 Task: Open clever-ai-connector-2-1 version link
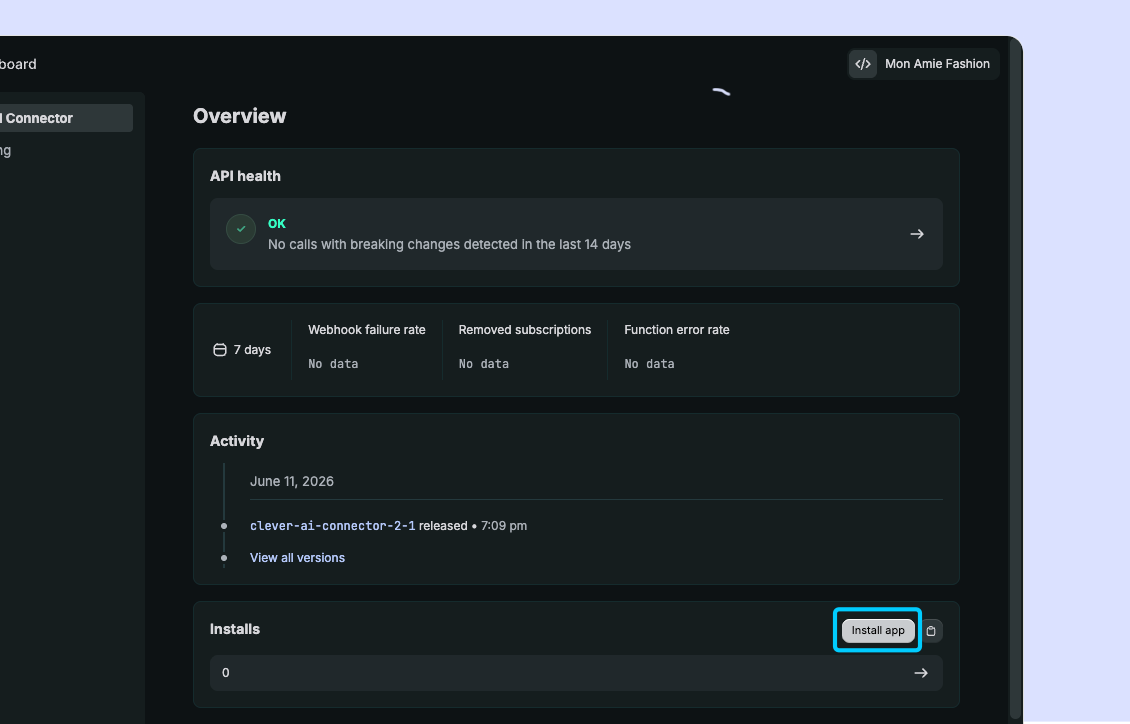click(x=332, y=526)
